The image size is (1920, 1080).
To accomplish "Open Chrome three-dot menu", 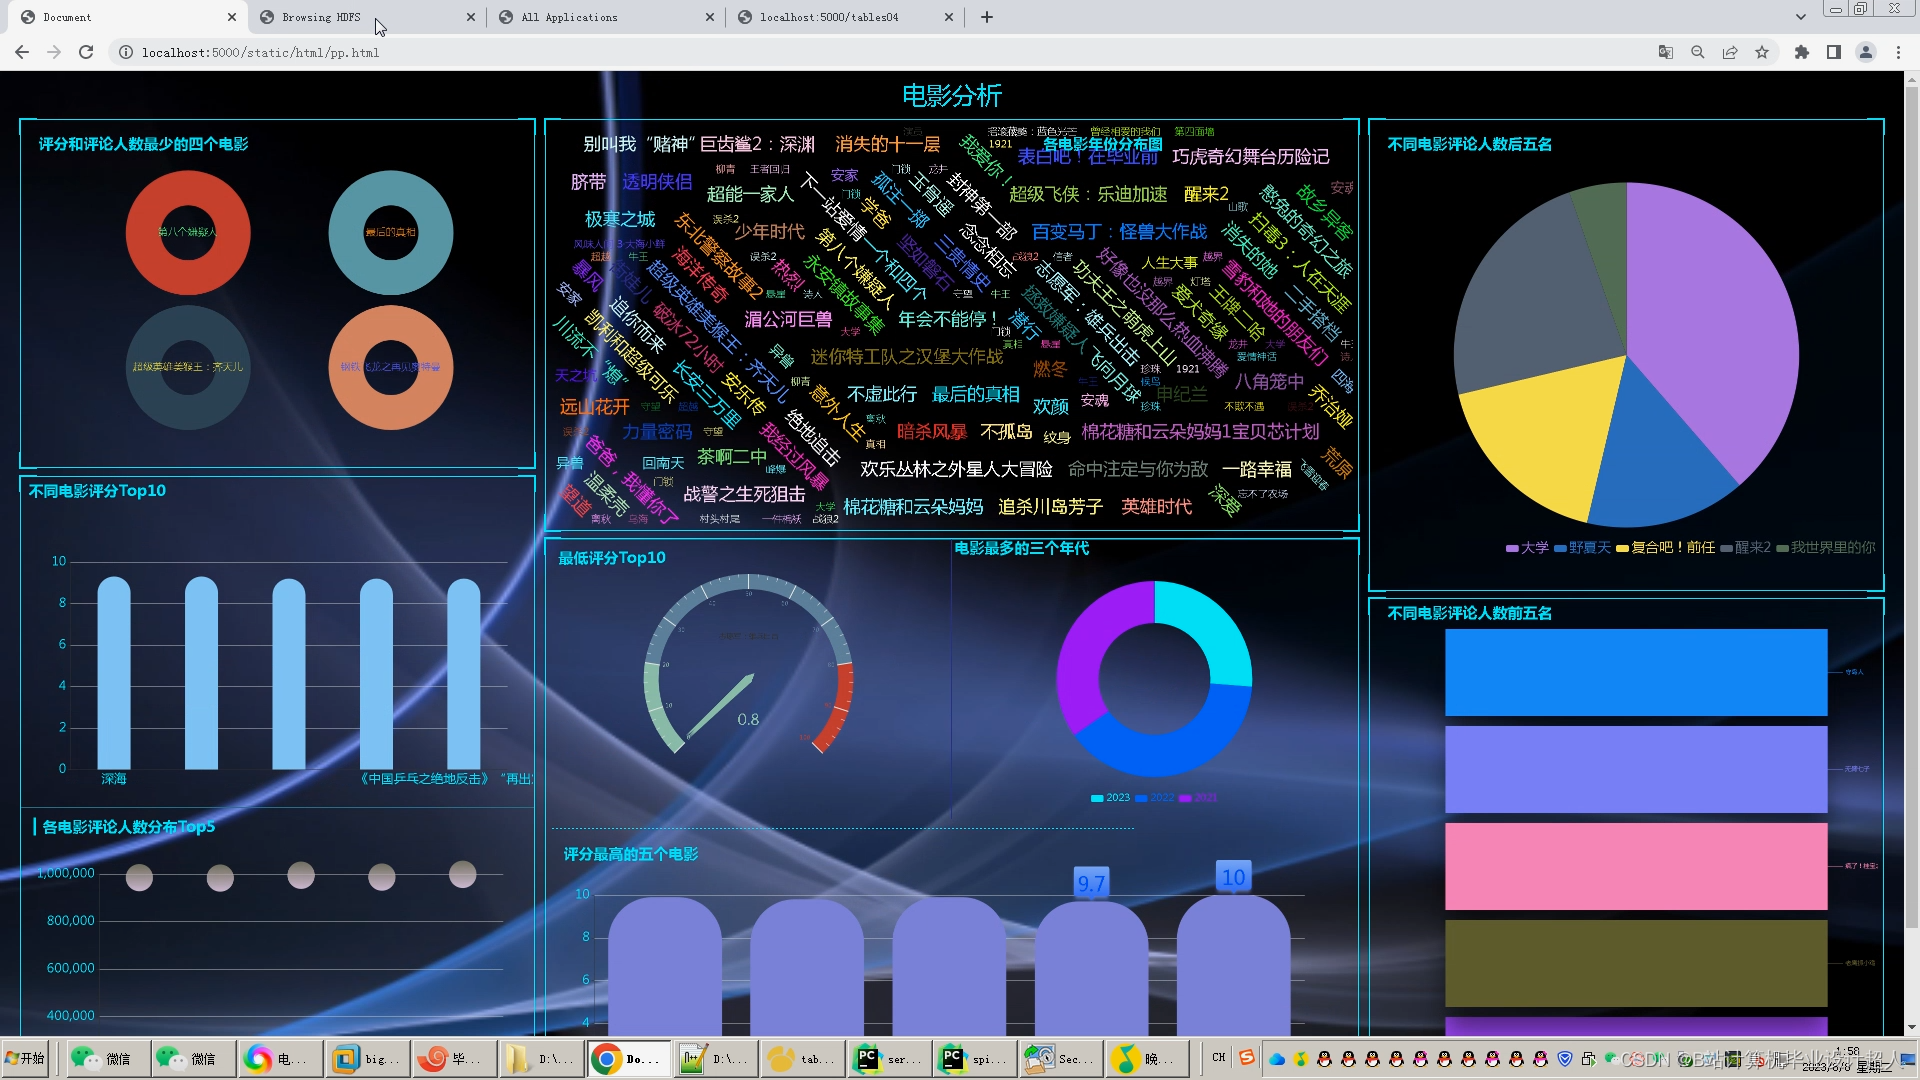I will [1898, 53].
